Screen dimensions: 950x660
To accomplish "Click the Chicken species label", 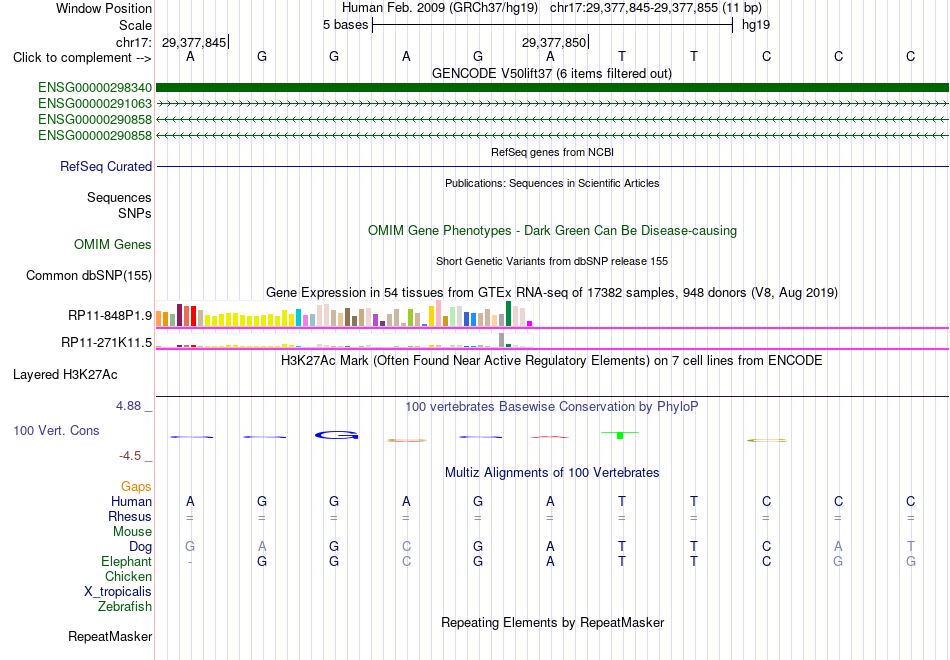I will click(128, 577).
